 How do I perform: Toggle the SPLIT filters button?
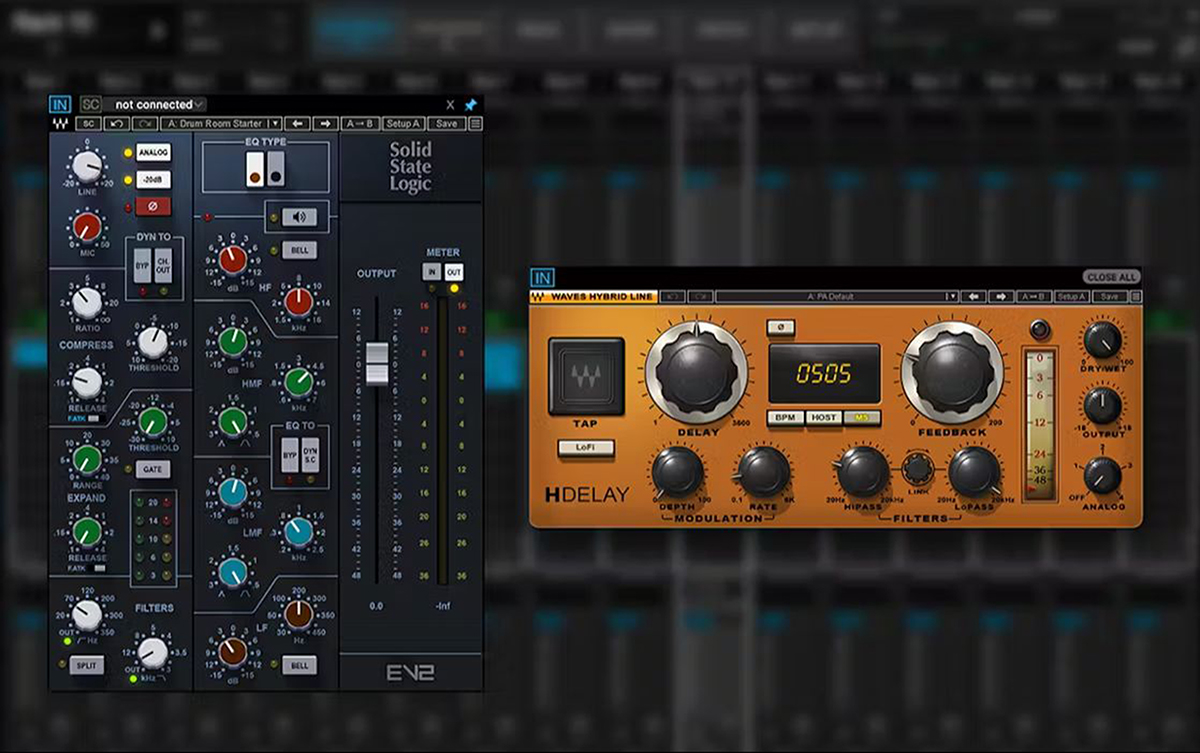point(86,665)
